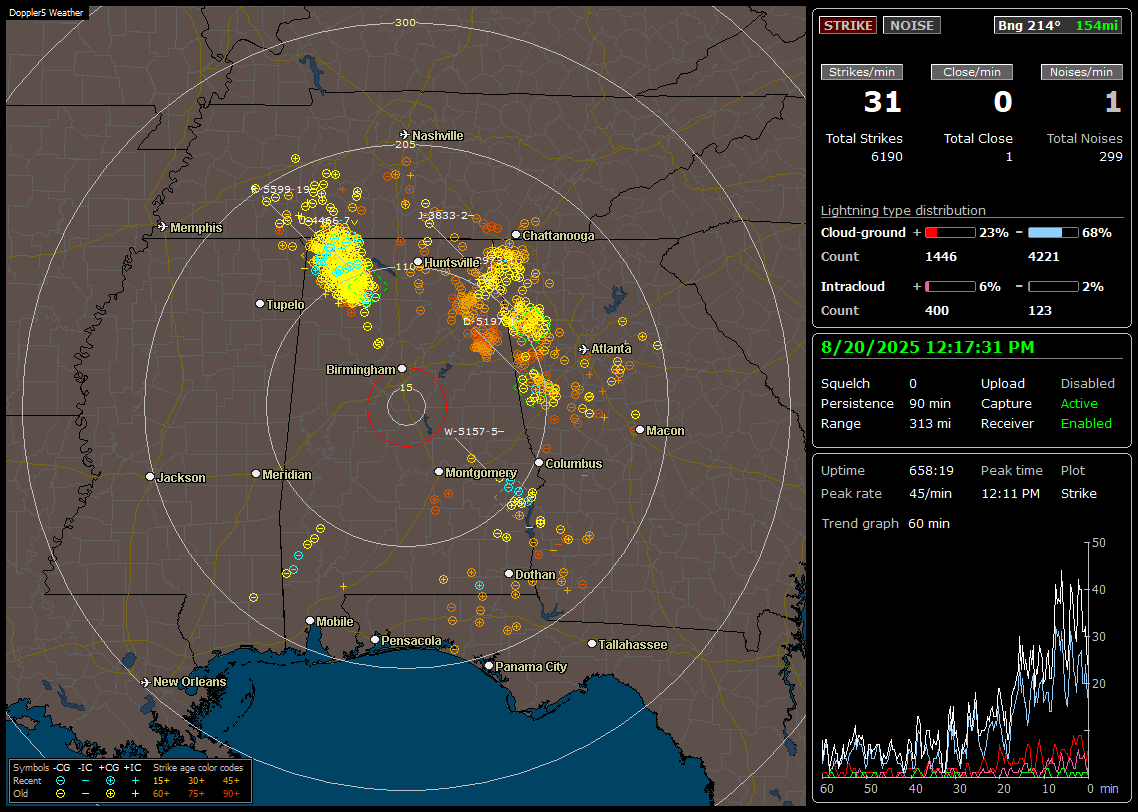The width and height of the screenshot is (1138, 812).
Task: Click the Recent -CG legend symbol
Action: pos(60,781)
